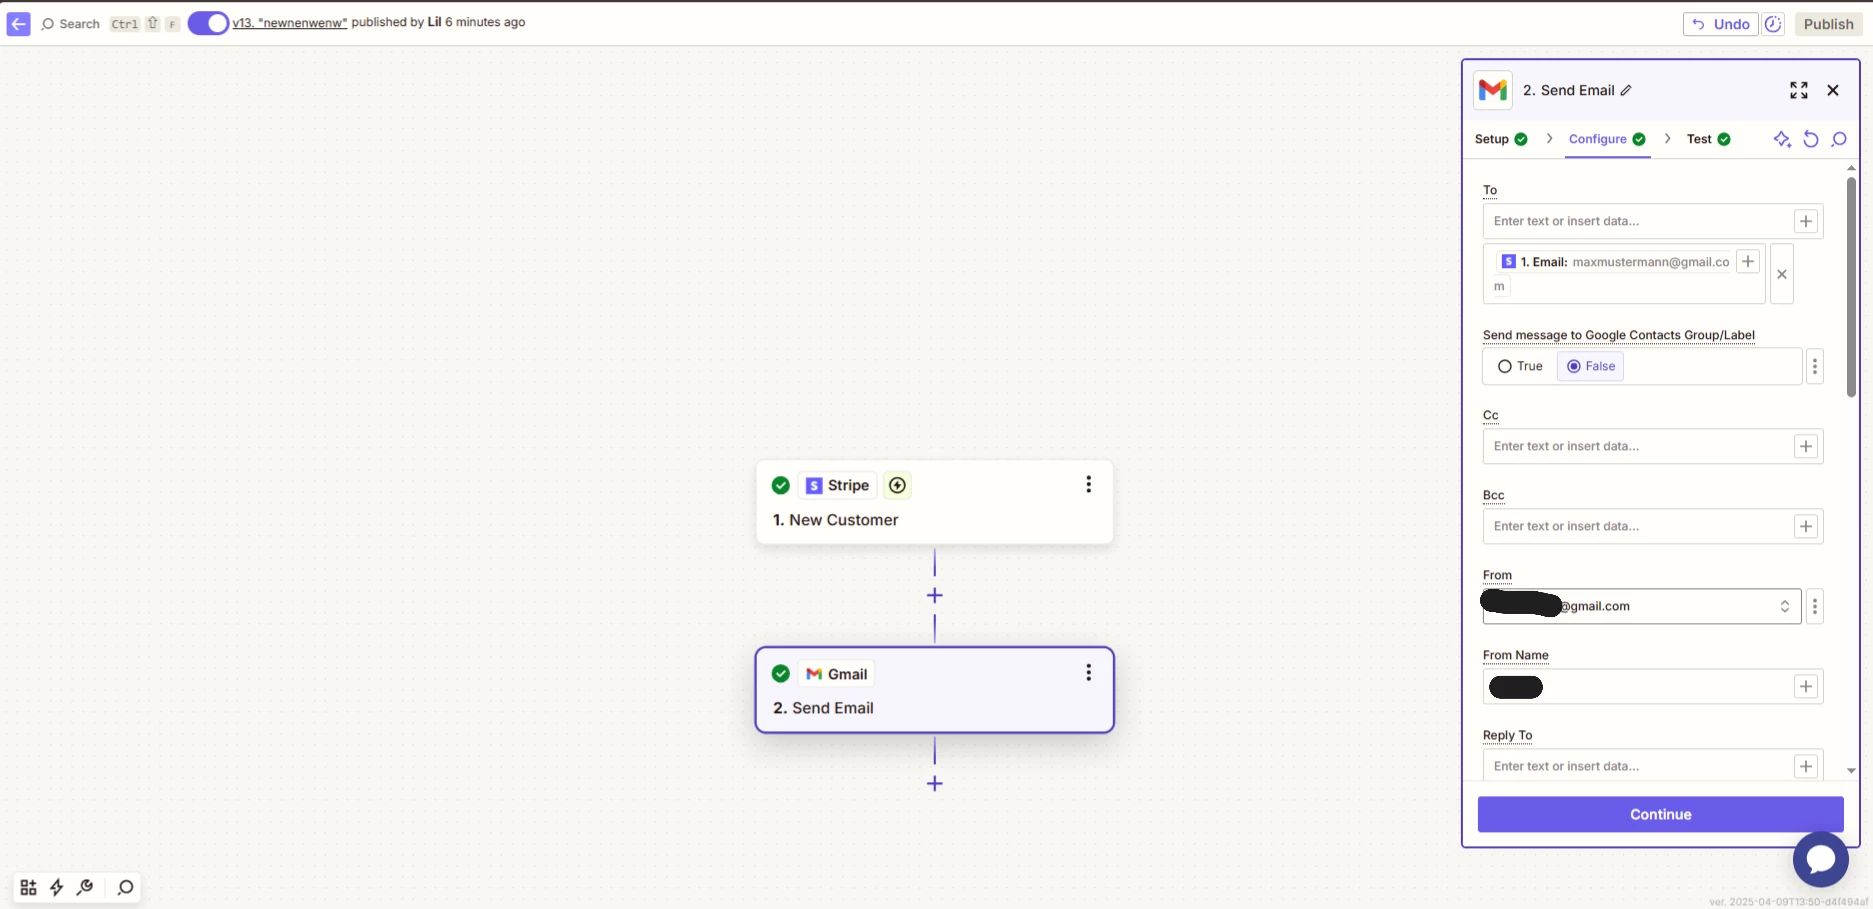Image resolution: width=1873 pixels, height=909 pixels.
Task: Open the chat support bubble
Action: coord(1820,859)
